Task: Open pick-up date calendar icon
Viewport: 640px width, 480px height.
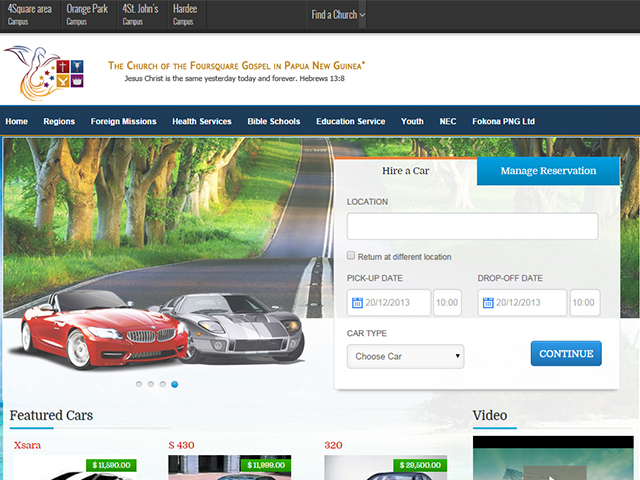Action: click(357, 302)
